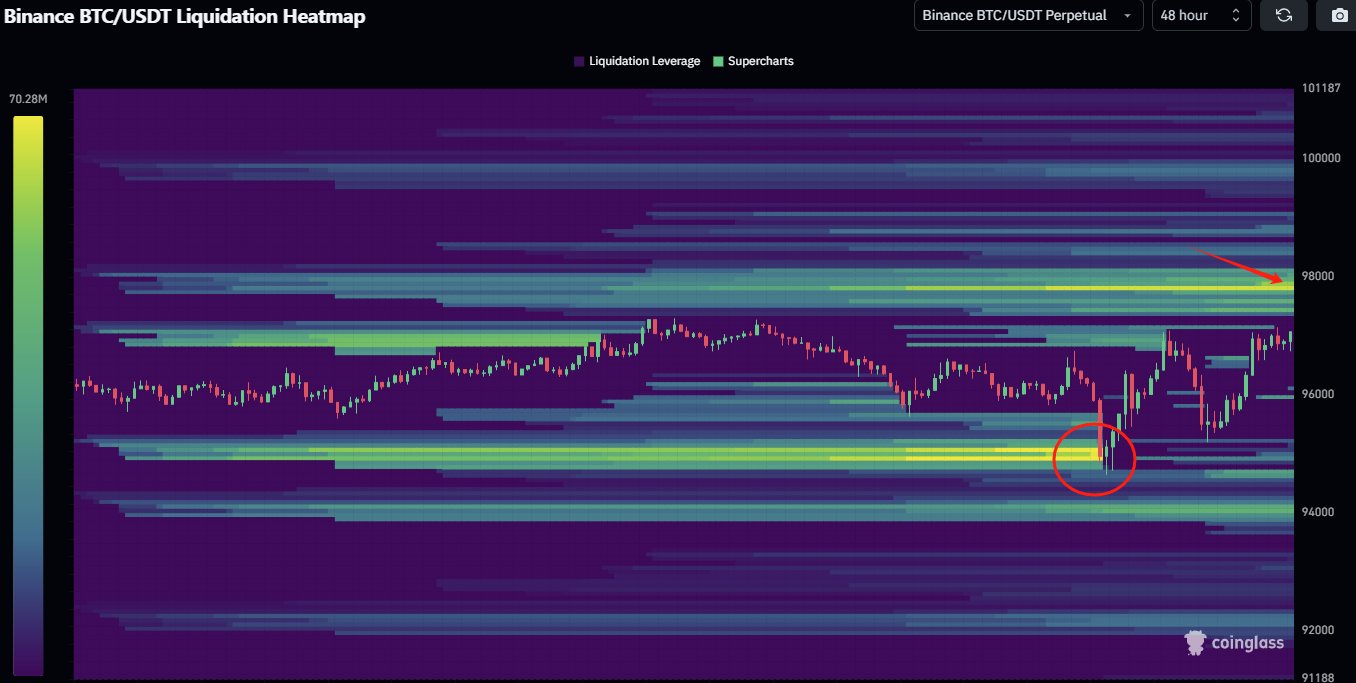
Task: Click the 94000 price axis label
Action: [1316, 512]
